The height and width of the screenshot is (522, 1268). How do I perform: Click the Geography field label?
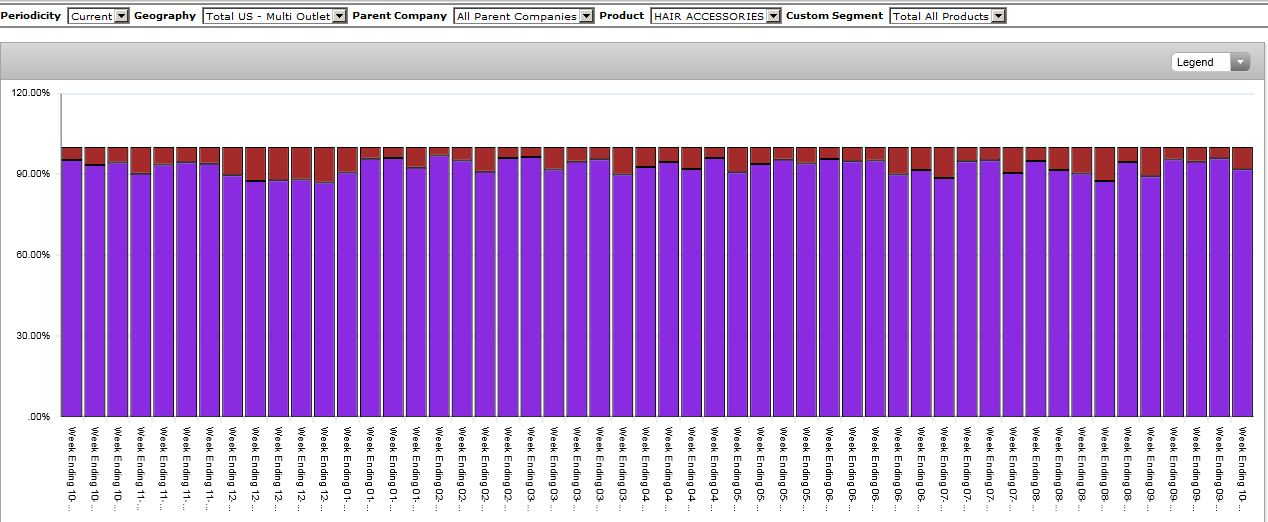(165, 16)
